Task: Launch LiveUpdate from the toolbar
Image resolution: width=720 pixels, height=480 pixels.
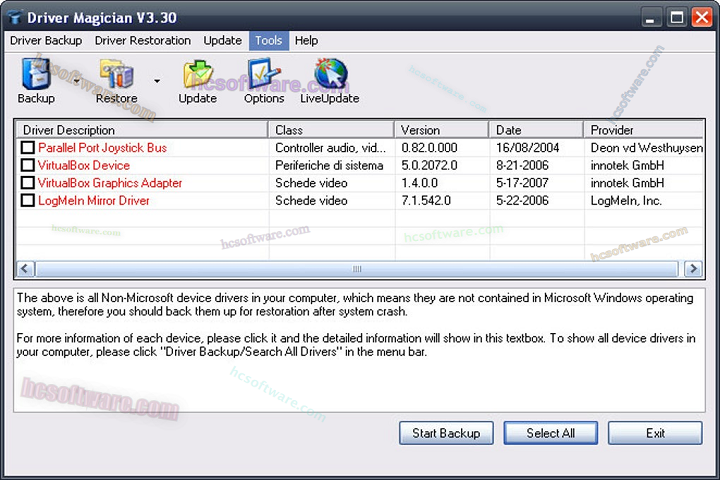Action: point(330,80)
